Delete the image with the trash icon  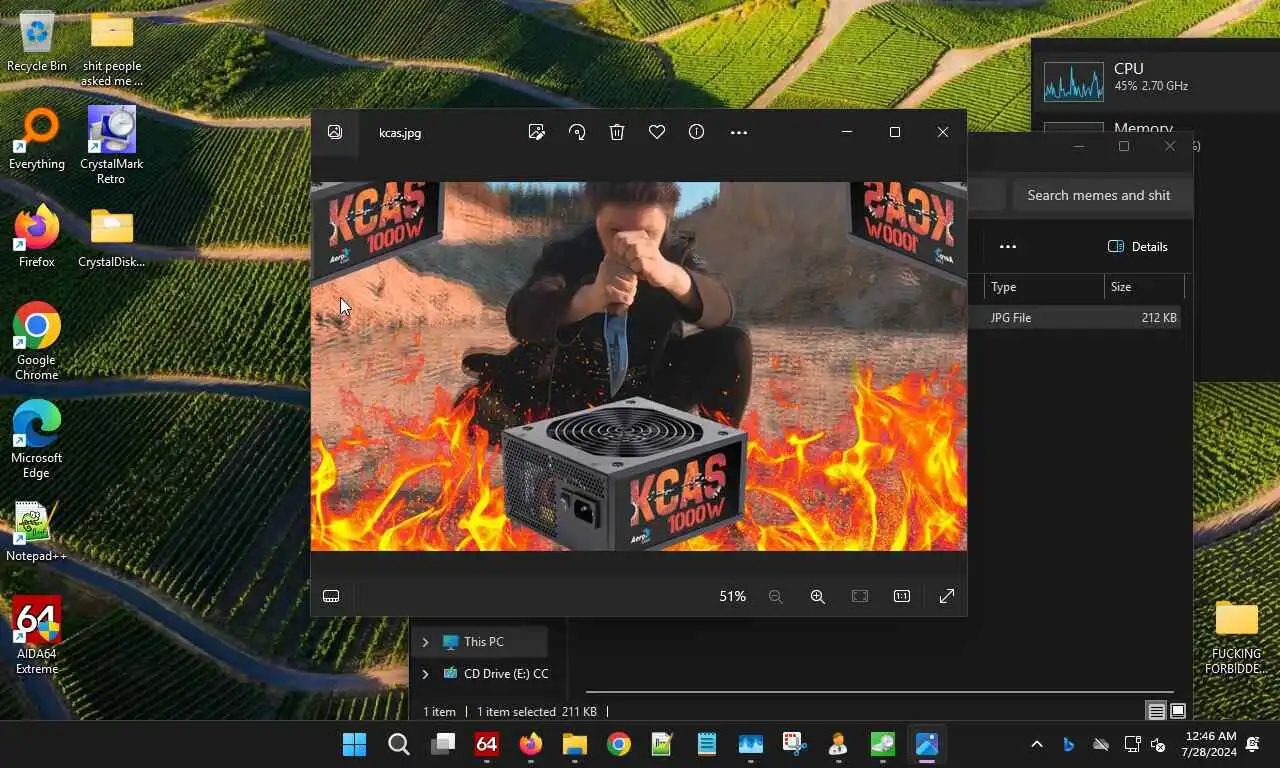coord(617,132)
